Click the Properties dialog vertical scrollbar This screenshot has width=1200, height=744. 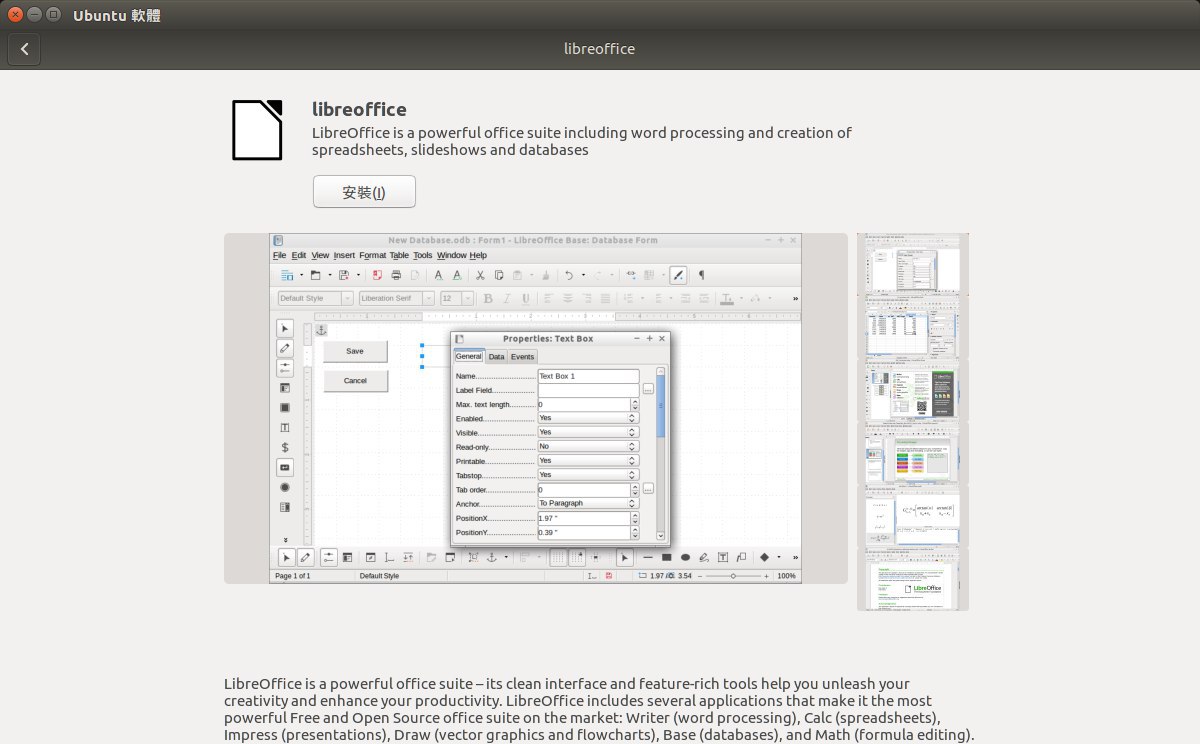click(x=661, y=453)
